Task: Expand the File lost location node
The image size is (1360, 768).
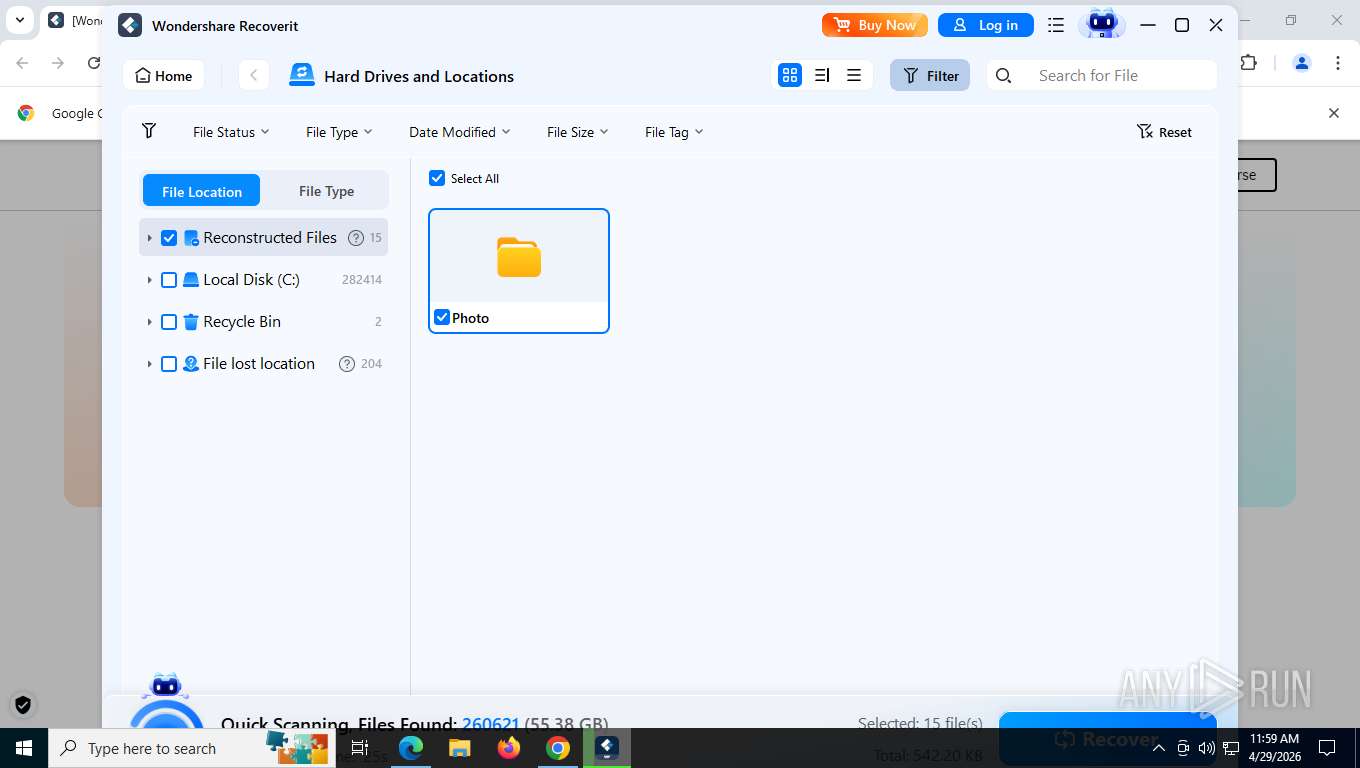Action: point(149,364)
